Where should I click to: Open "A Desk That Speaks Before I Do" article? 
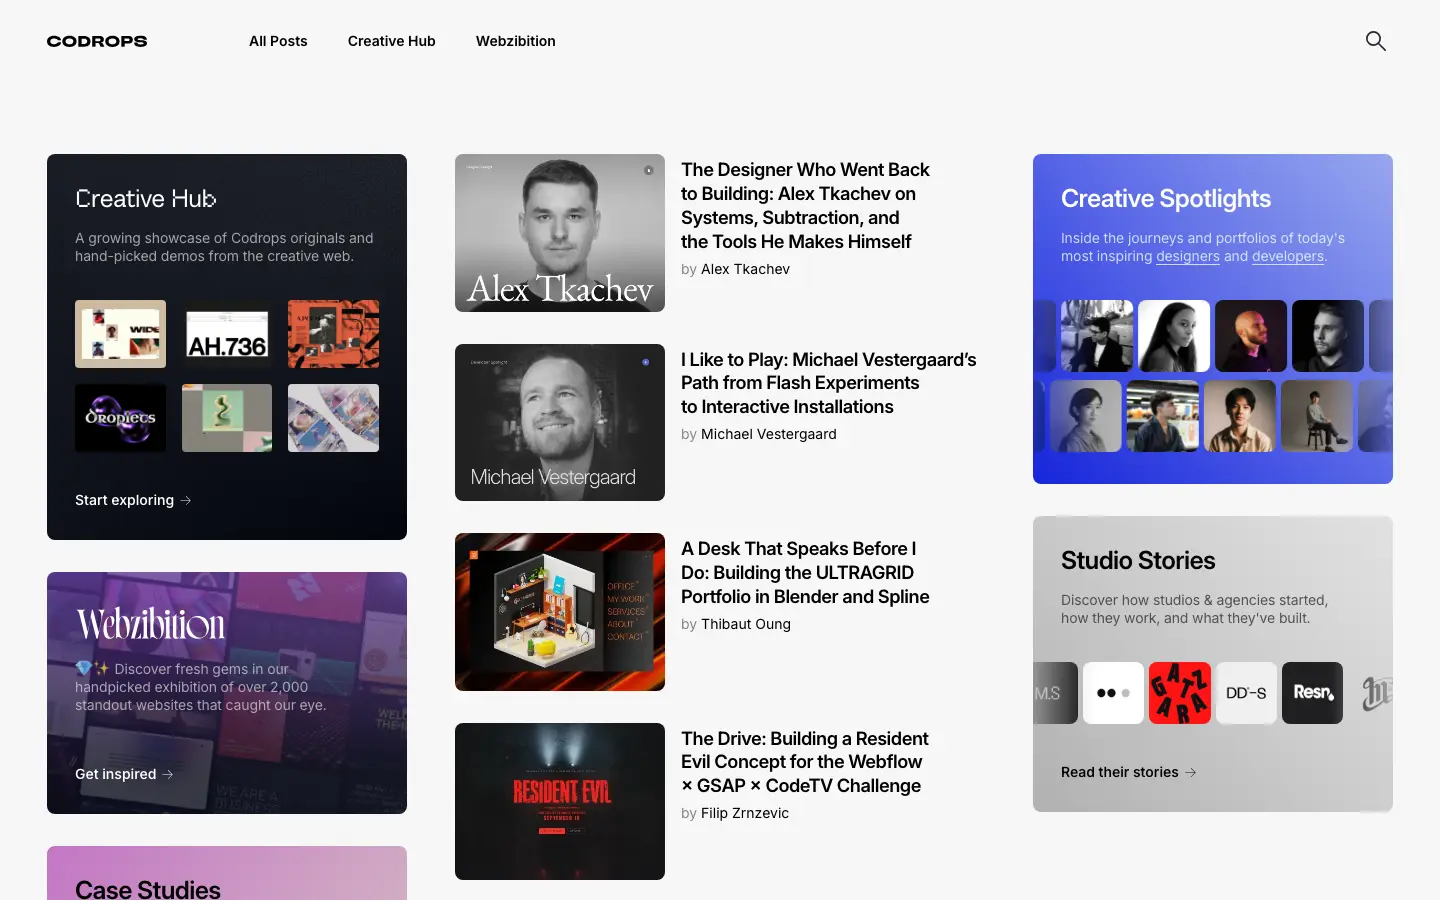click(805, 573)
